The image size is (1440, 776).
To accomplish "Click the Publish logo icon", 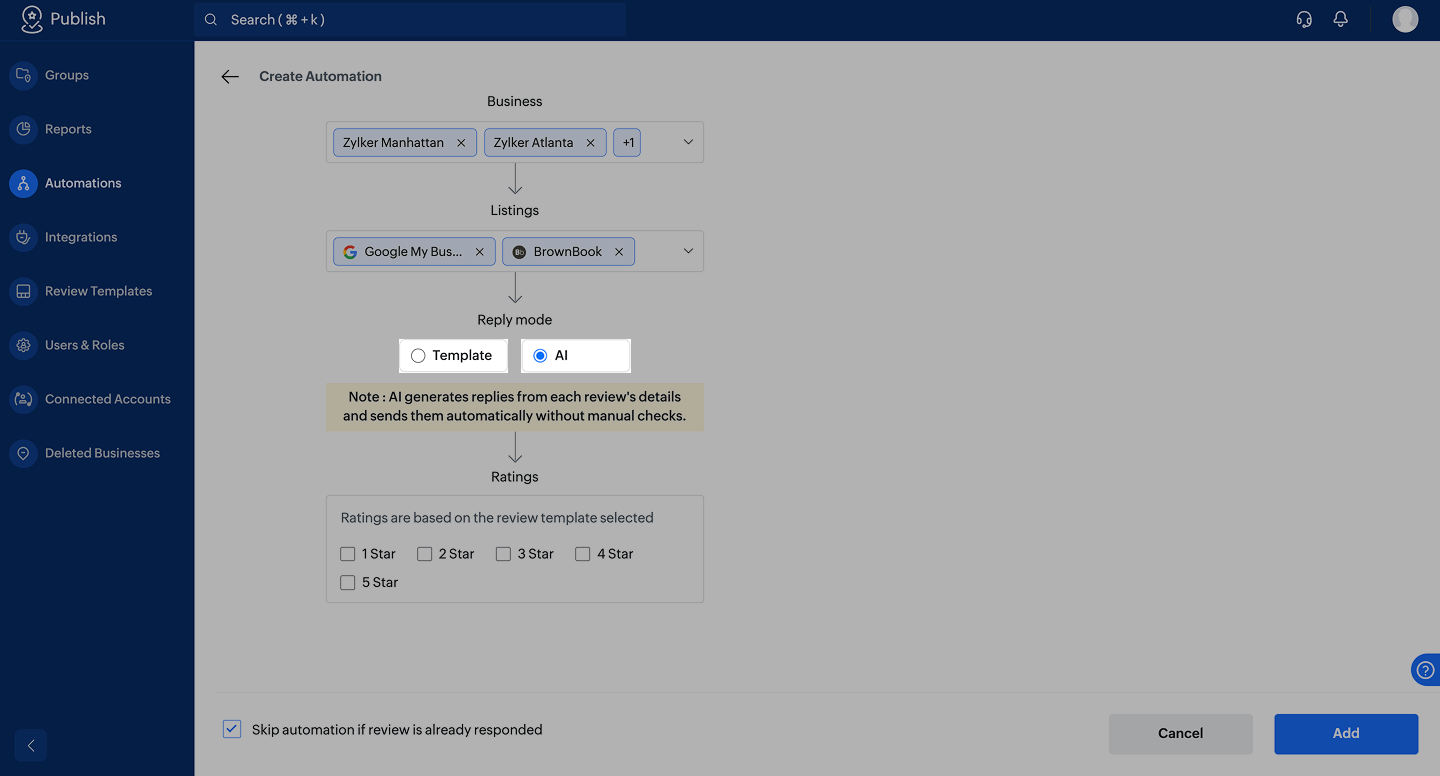I will [31, 19].
